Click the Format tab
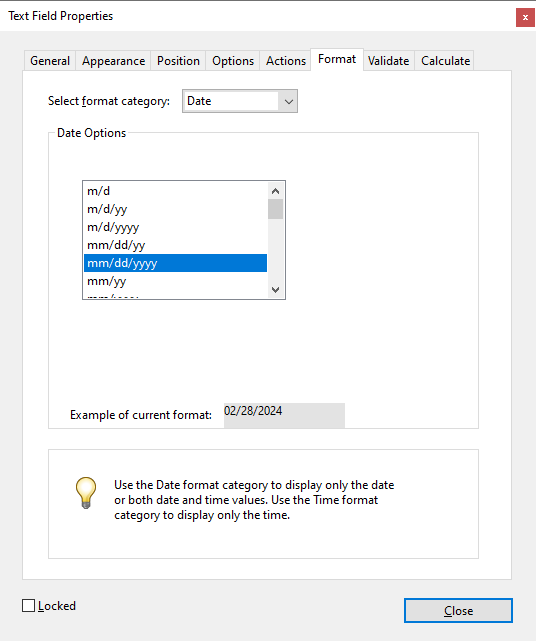 click(x=337, y=59)
